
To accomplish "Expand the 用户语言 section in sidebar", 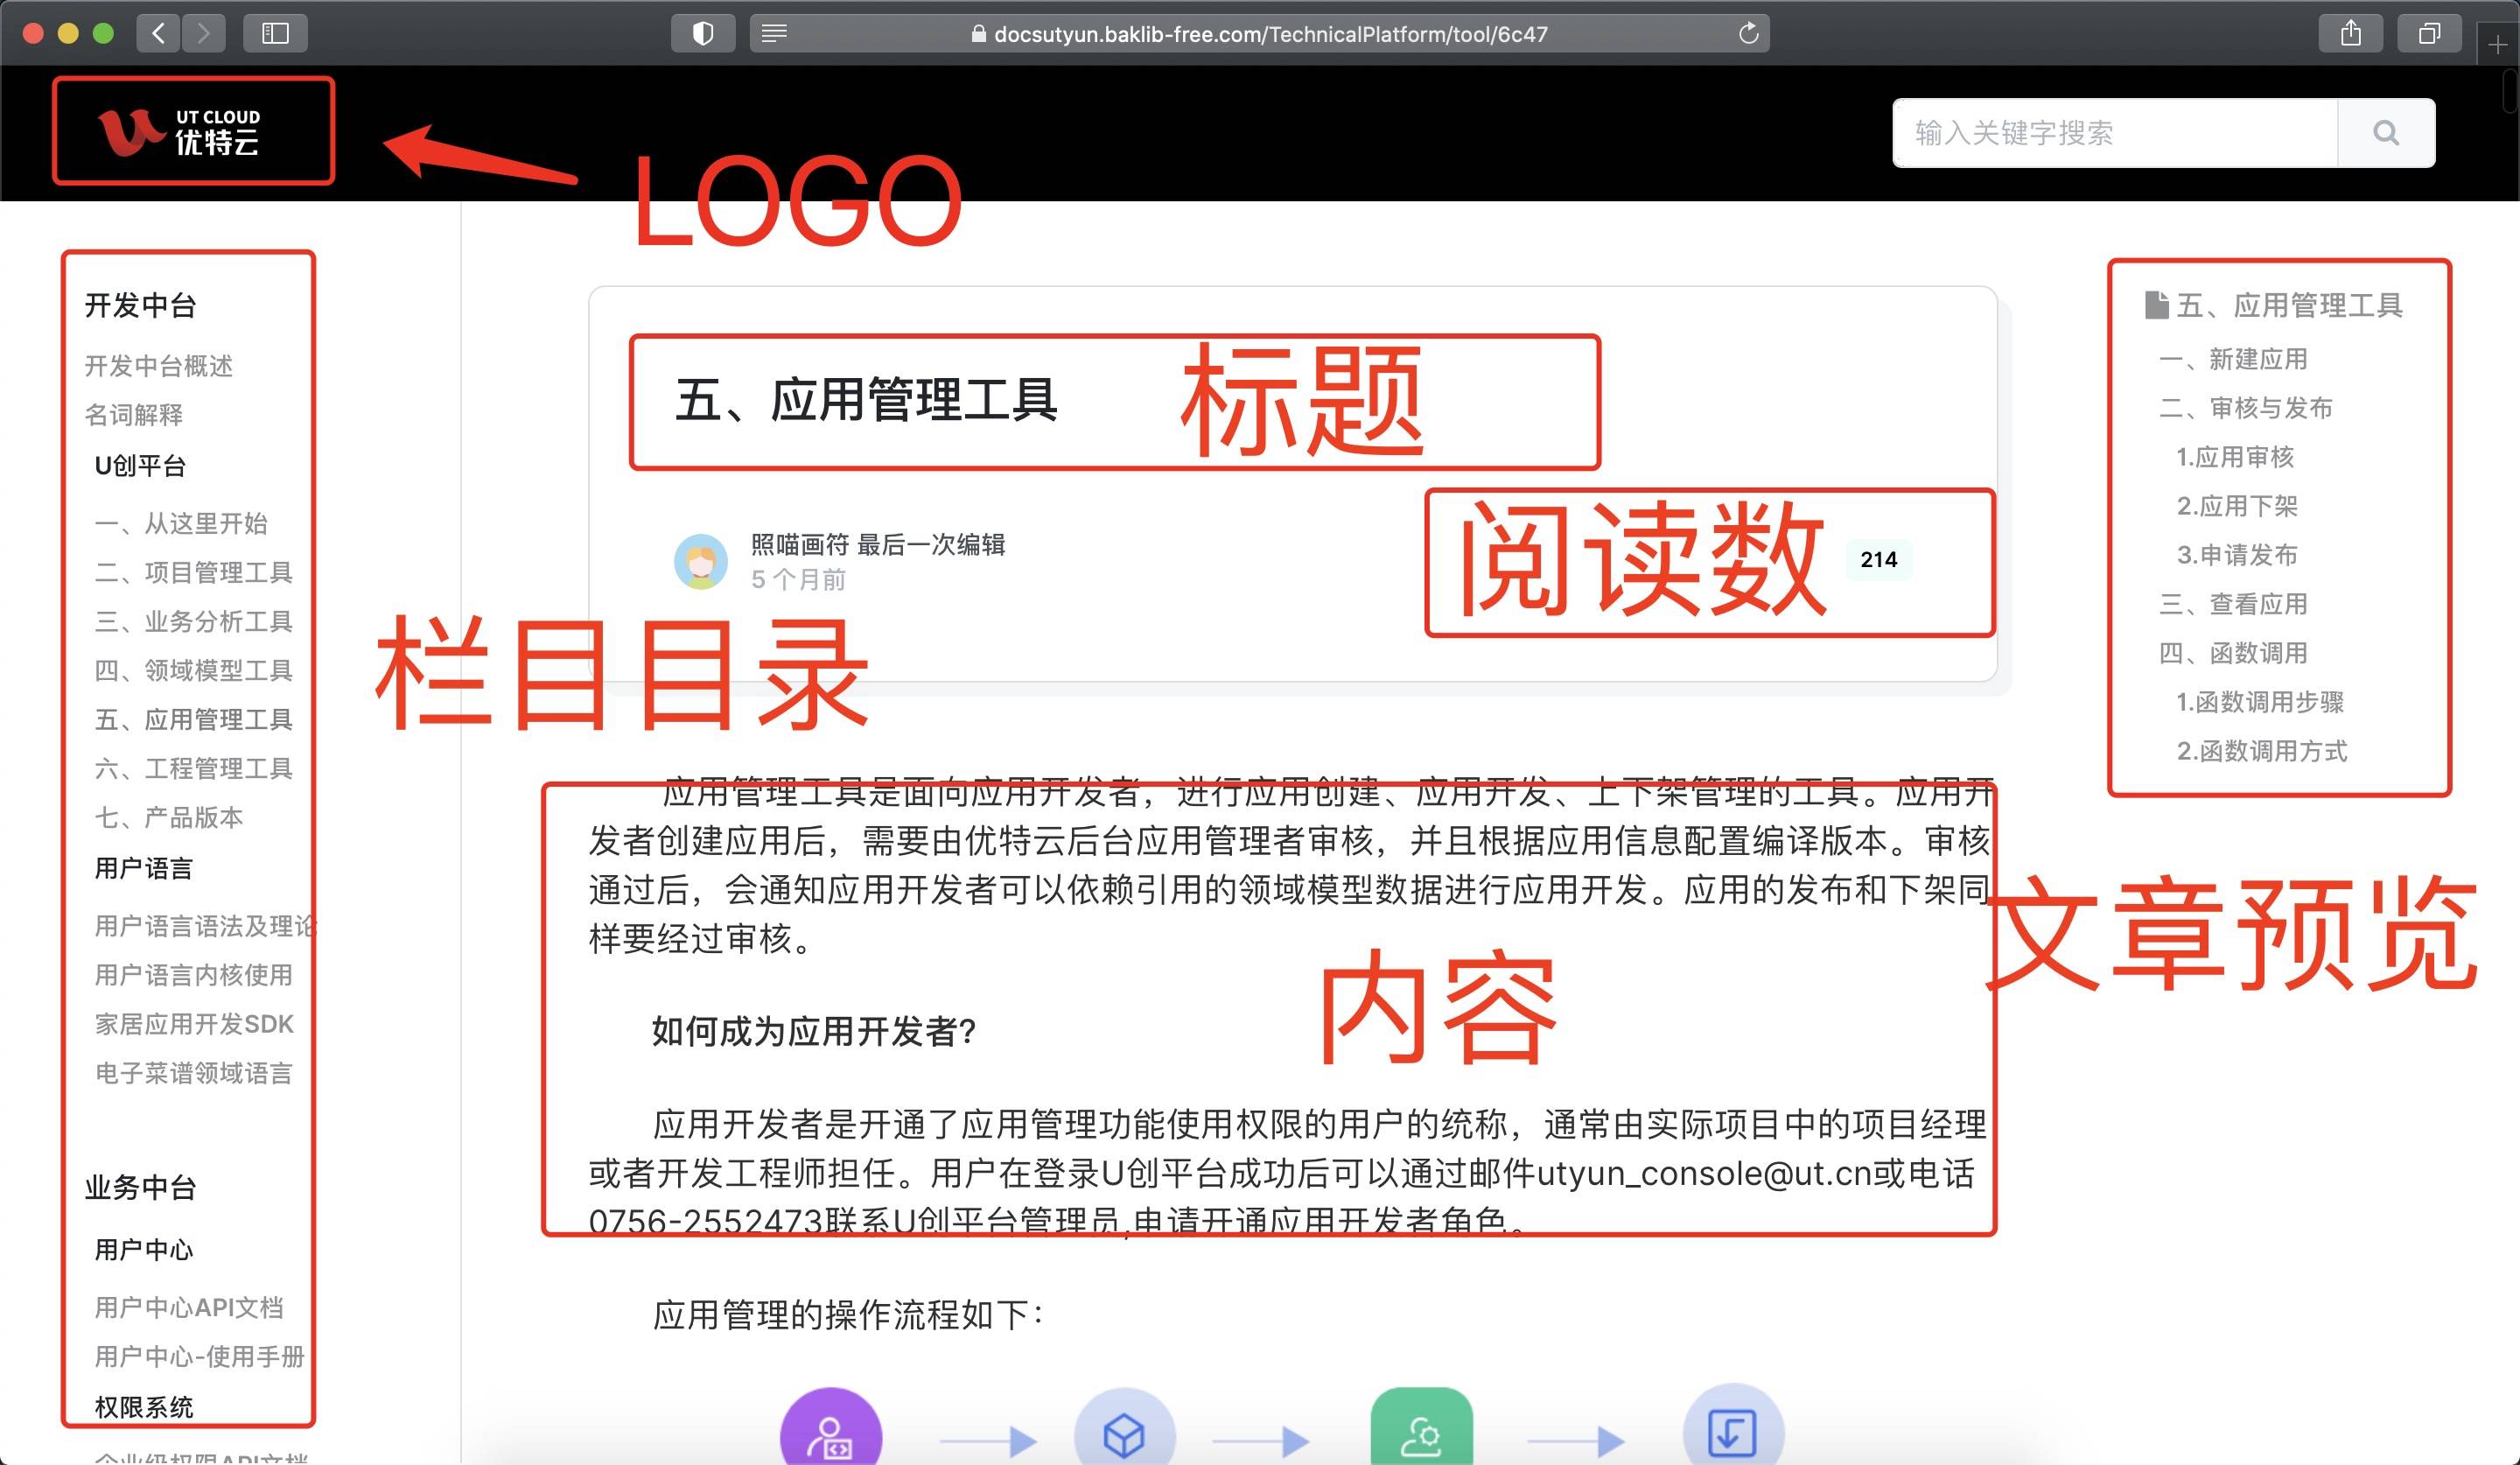I will pos(143,868).
